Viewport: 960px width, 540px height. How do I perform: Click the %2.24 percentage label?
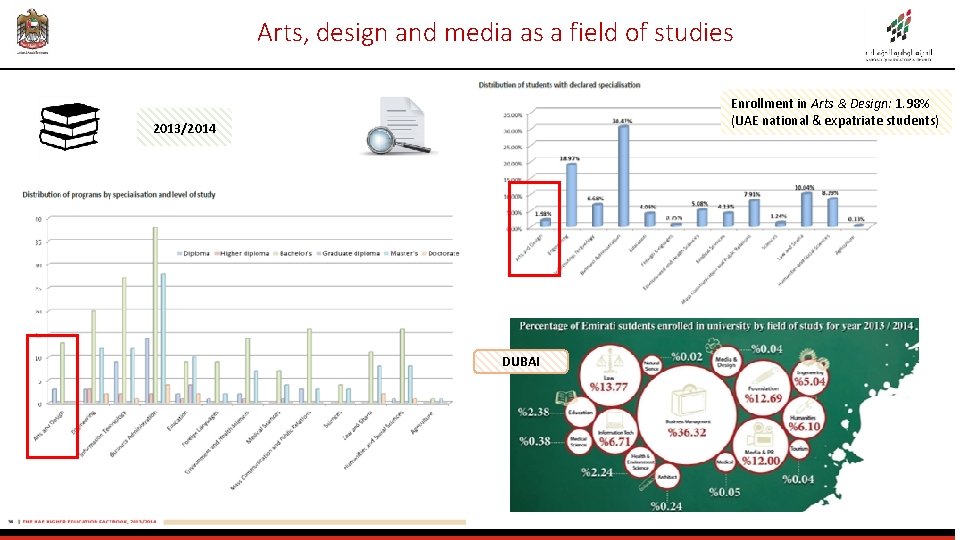click(x=597, y=472)
